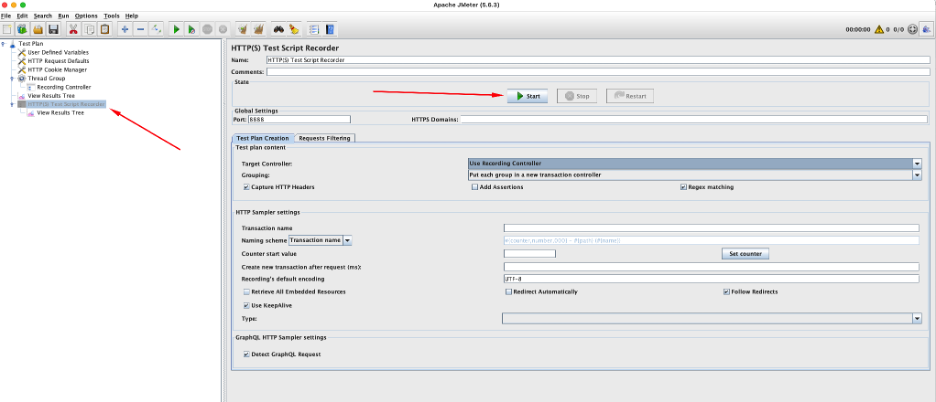Viewport: 936px width, 402px height.
Task: Start the test with green toolbar arrow
Action: point(176,29)
